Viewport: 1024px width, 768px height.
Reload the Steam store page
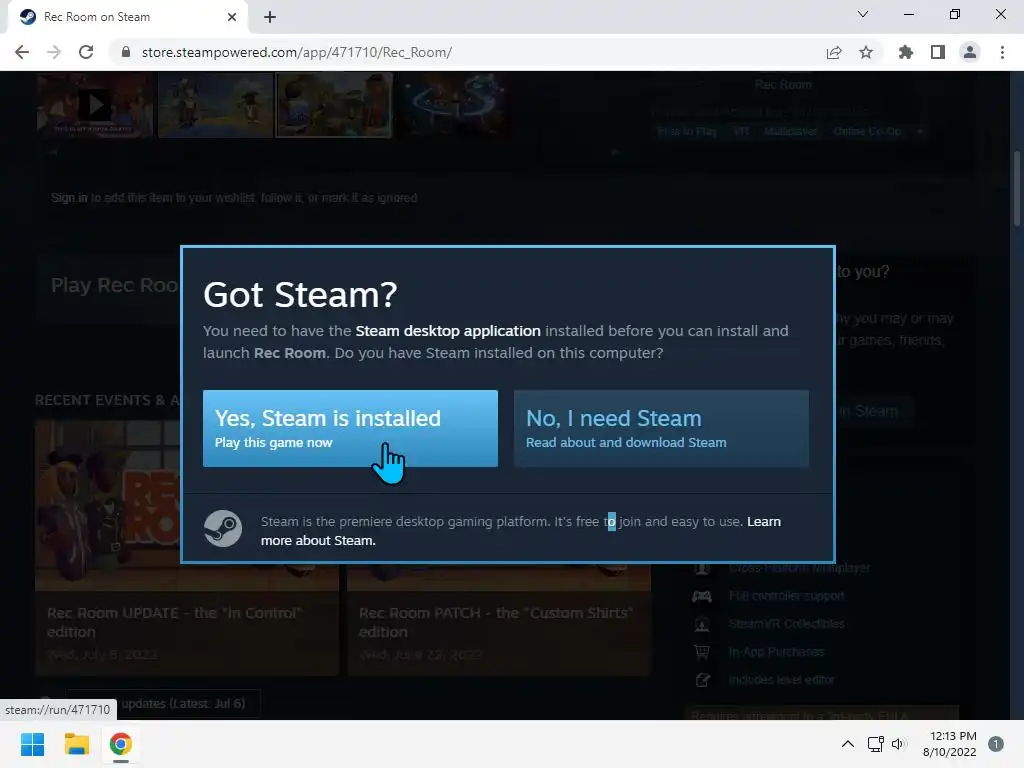click(86, 52)
